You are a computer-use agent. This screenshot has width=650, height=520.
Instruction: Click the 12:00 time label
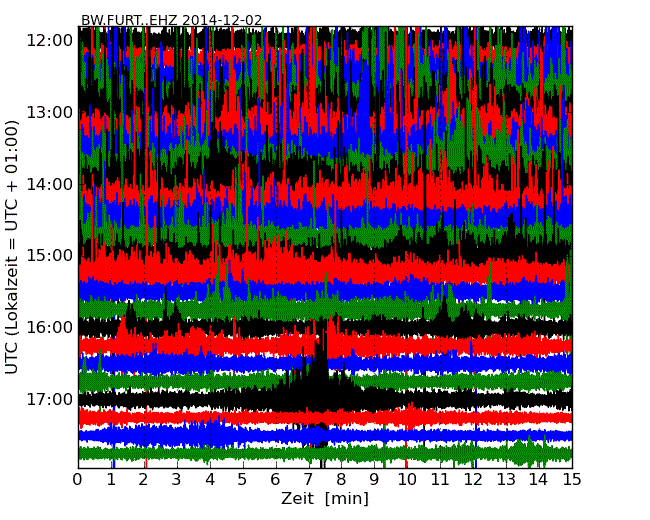[50, 41]
